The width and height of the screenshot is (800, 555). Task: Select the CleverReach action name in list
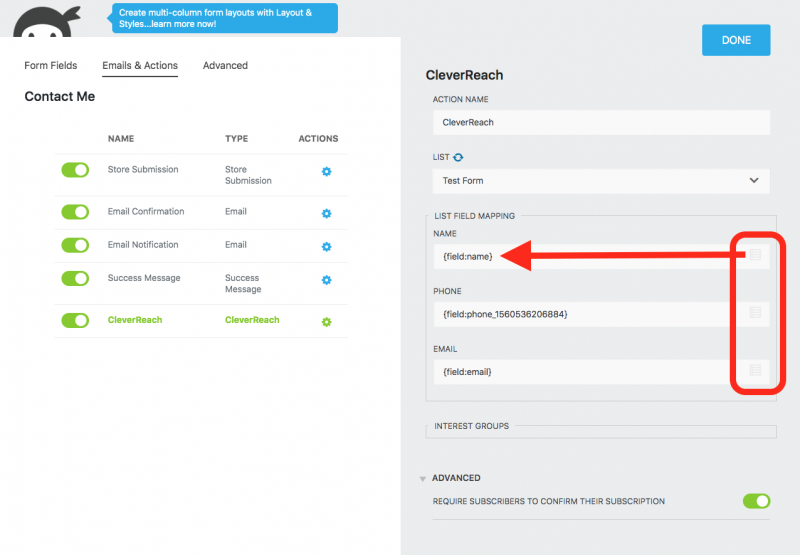point(134,320)
